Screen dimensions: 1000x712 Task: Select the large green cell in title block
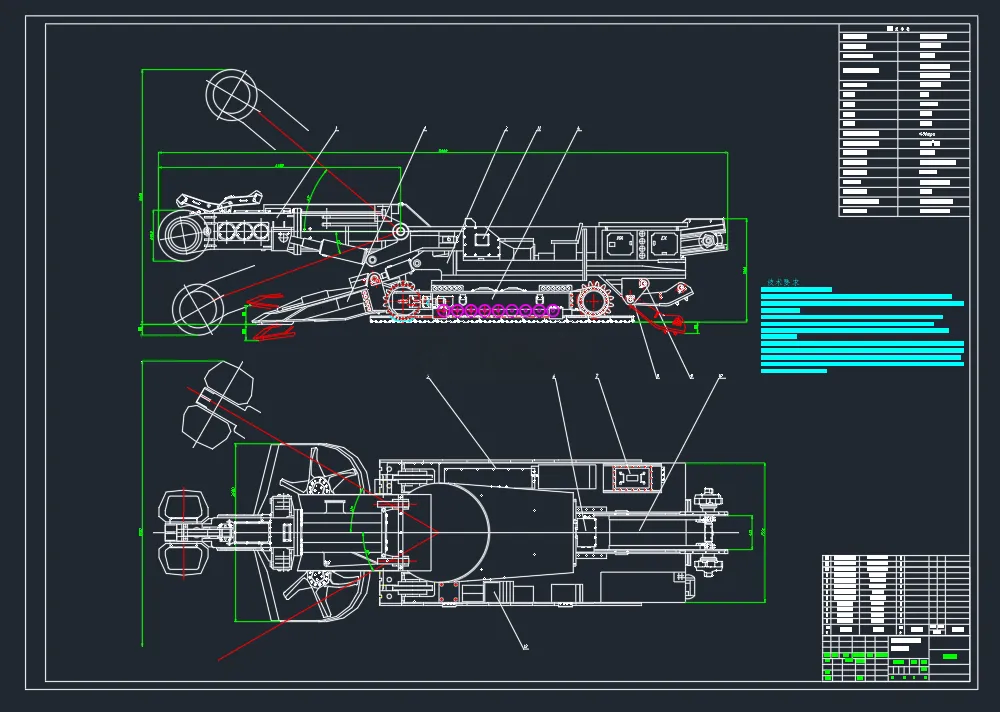click(x=950, y=656)
